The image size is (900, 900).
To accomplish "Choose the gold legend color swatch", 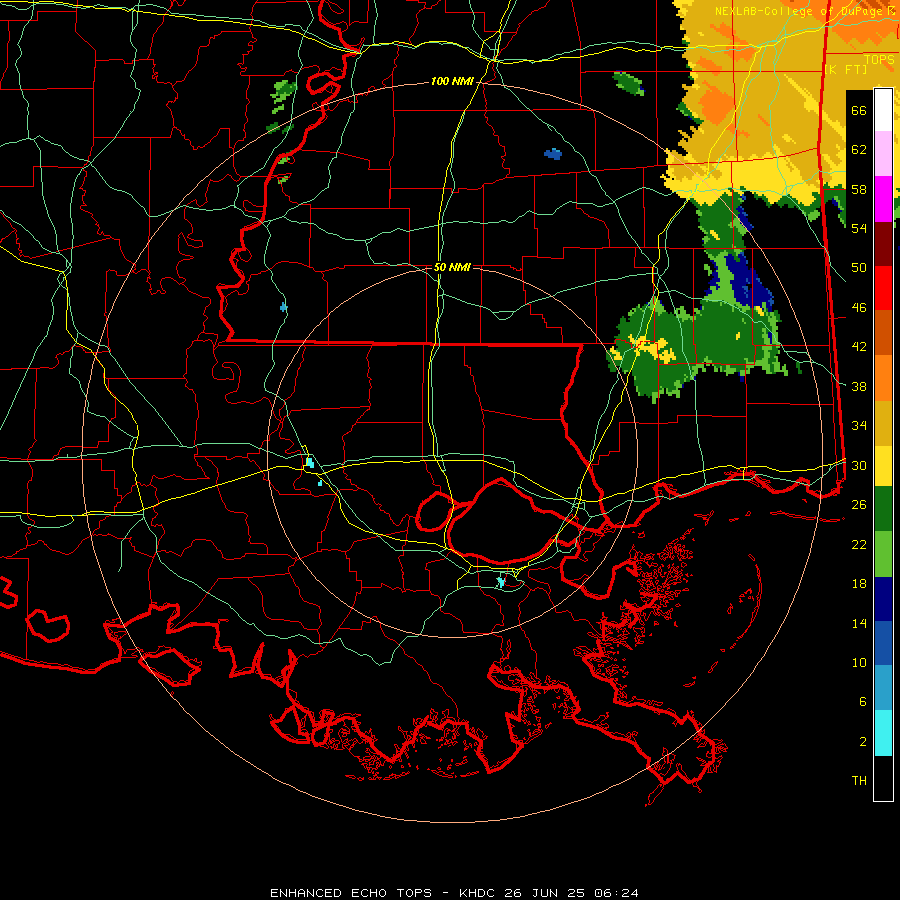I will point(883,423).
